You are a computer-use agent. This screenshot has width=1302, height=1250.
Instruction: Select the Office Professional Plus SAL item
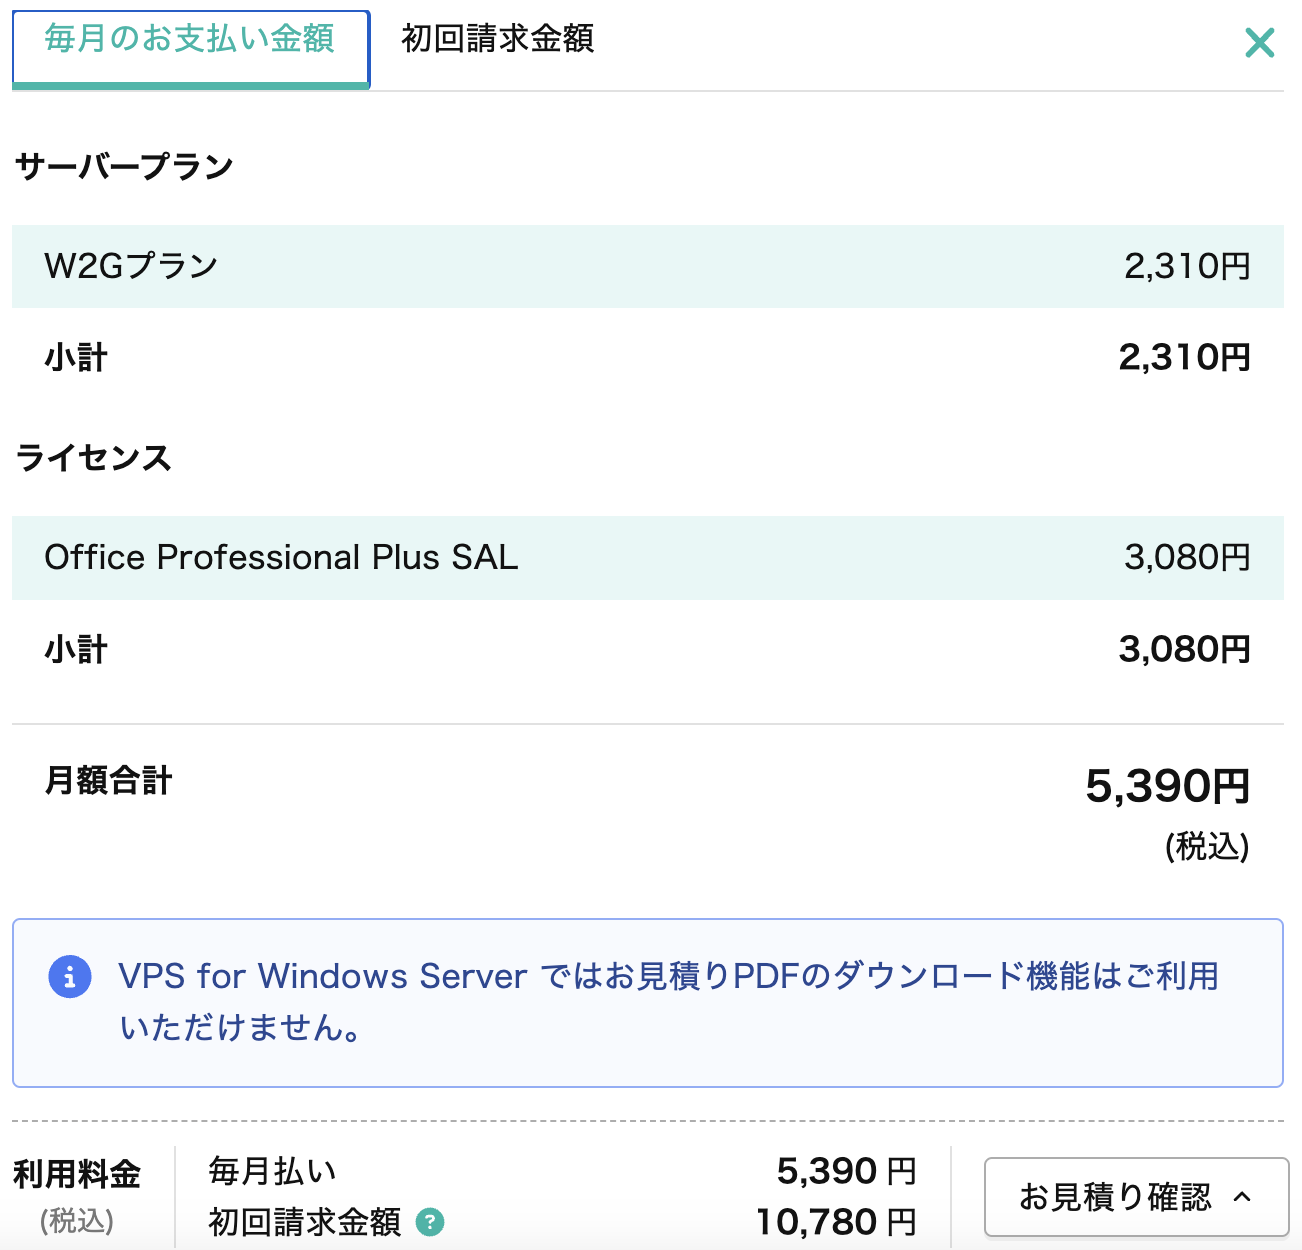click(x=281, y=558)
